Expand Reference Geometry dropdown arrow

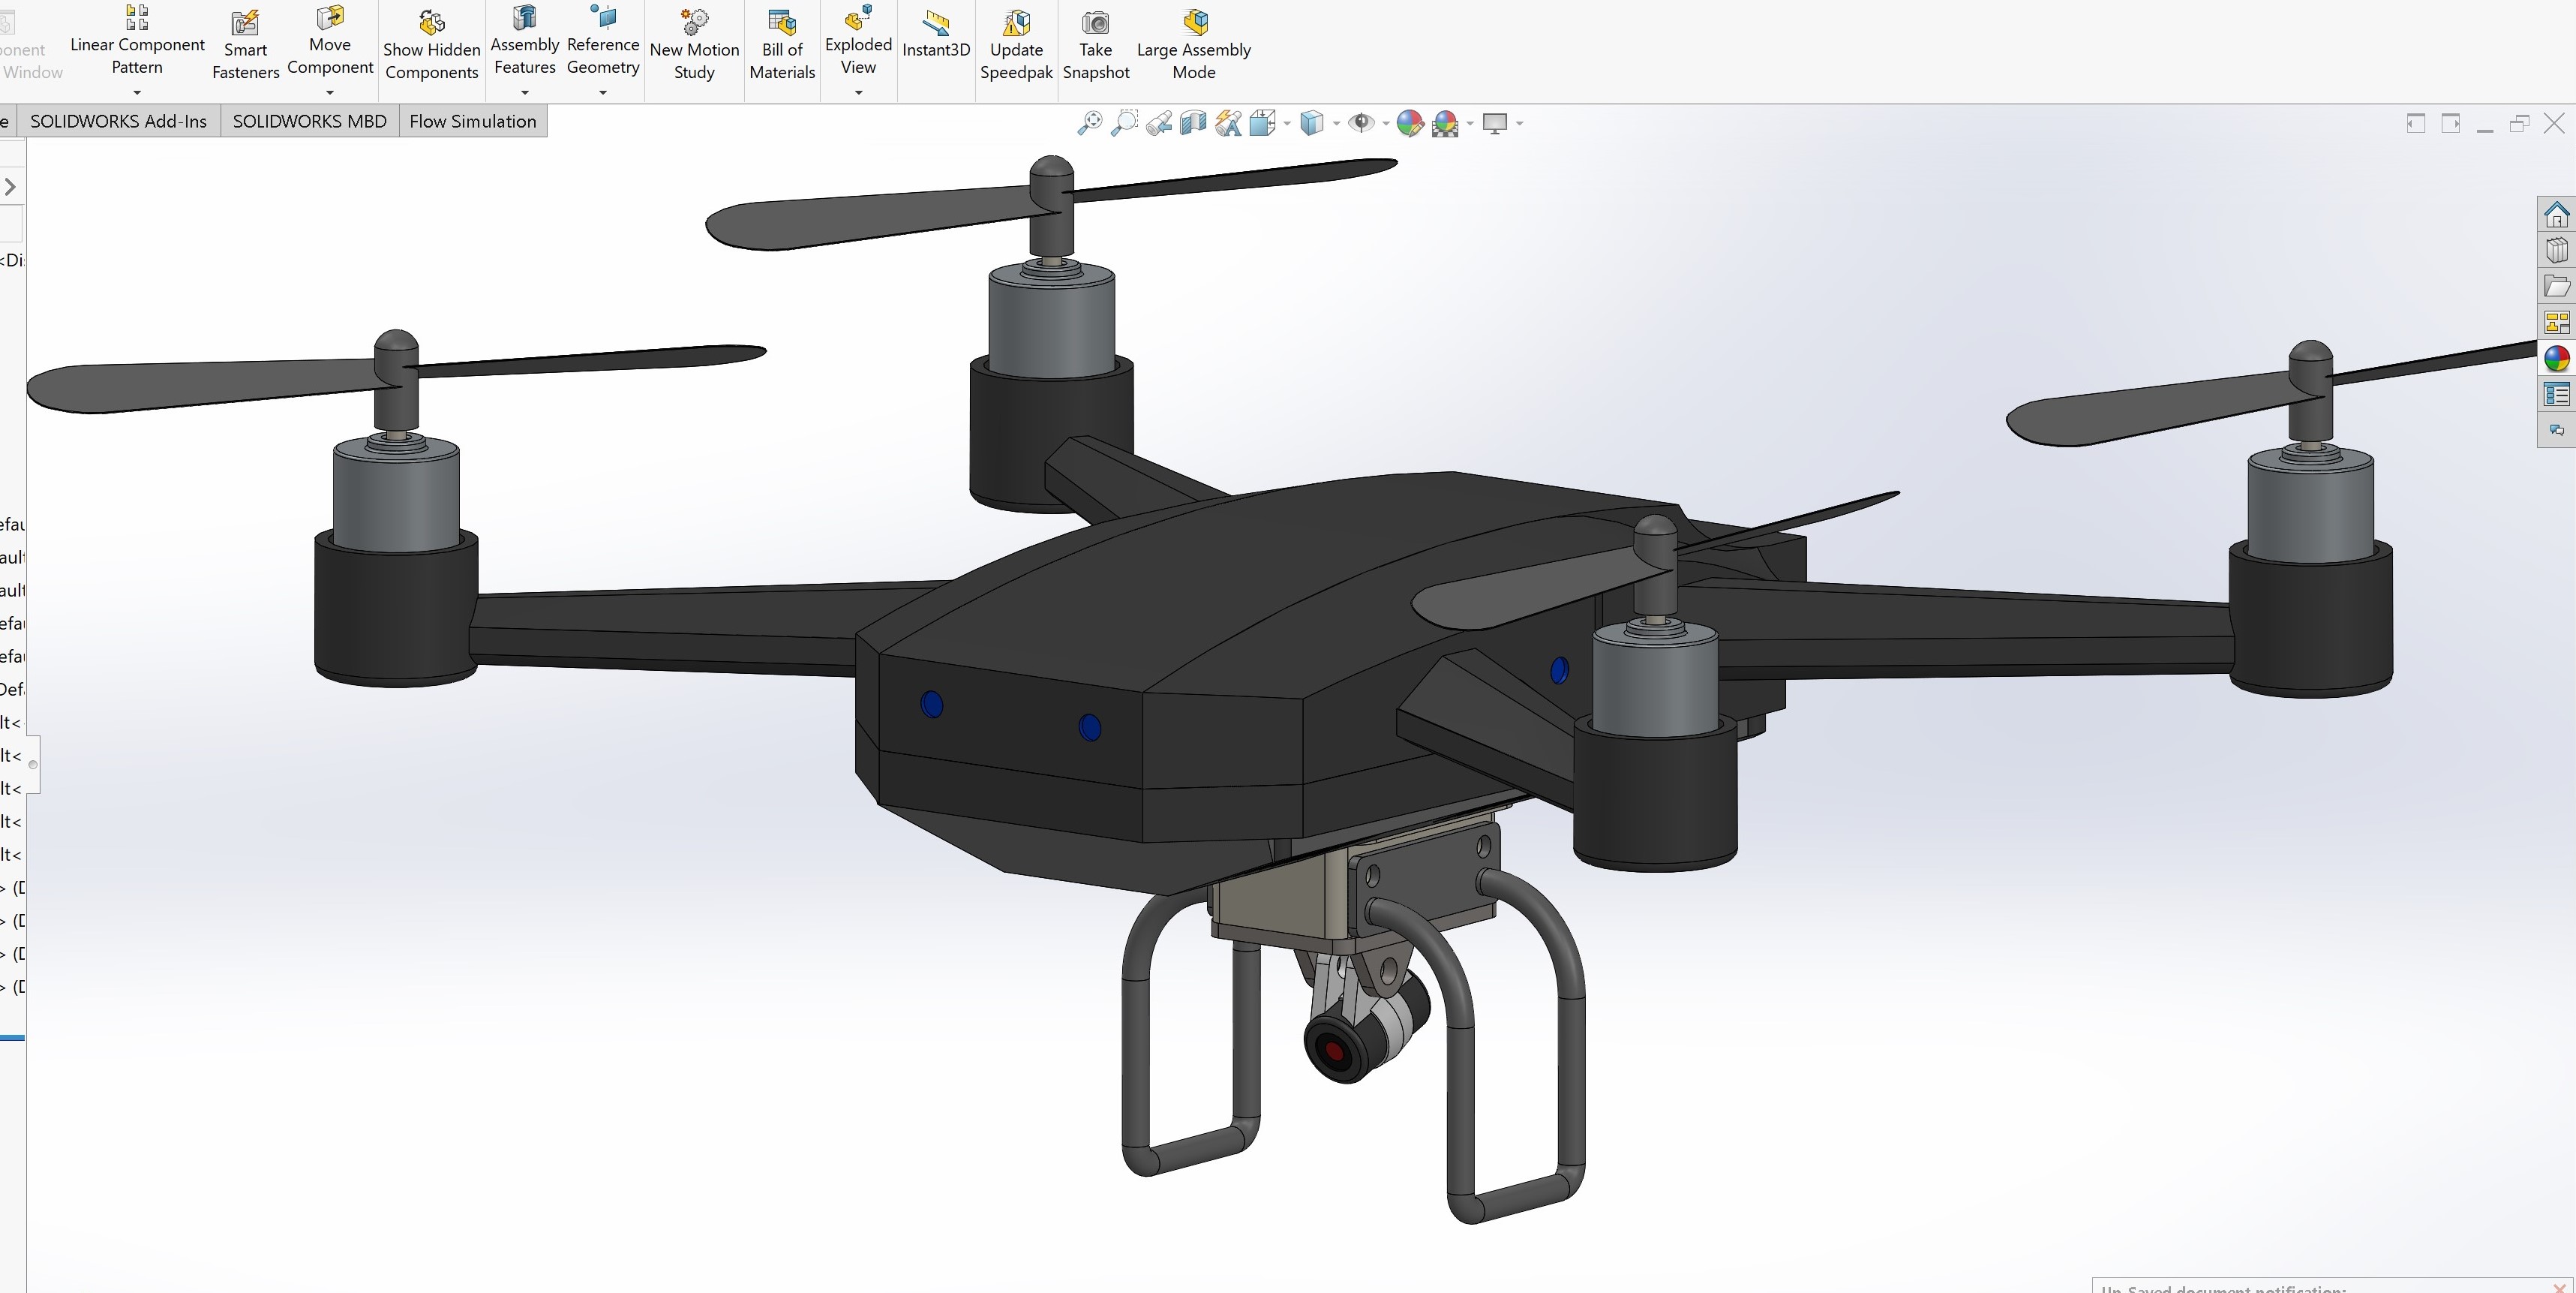point(602,93)
